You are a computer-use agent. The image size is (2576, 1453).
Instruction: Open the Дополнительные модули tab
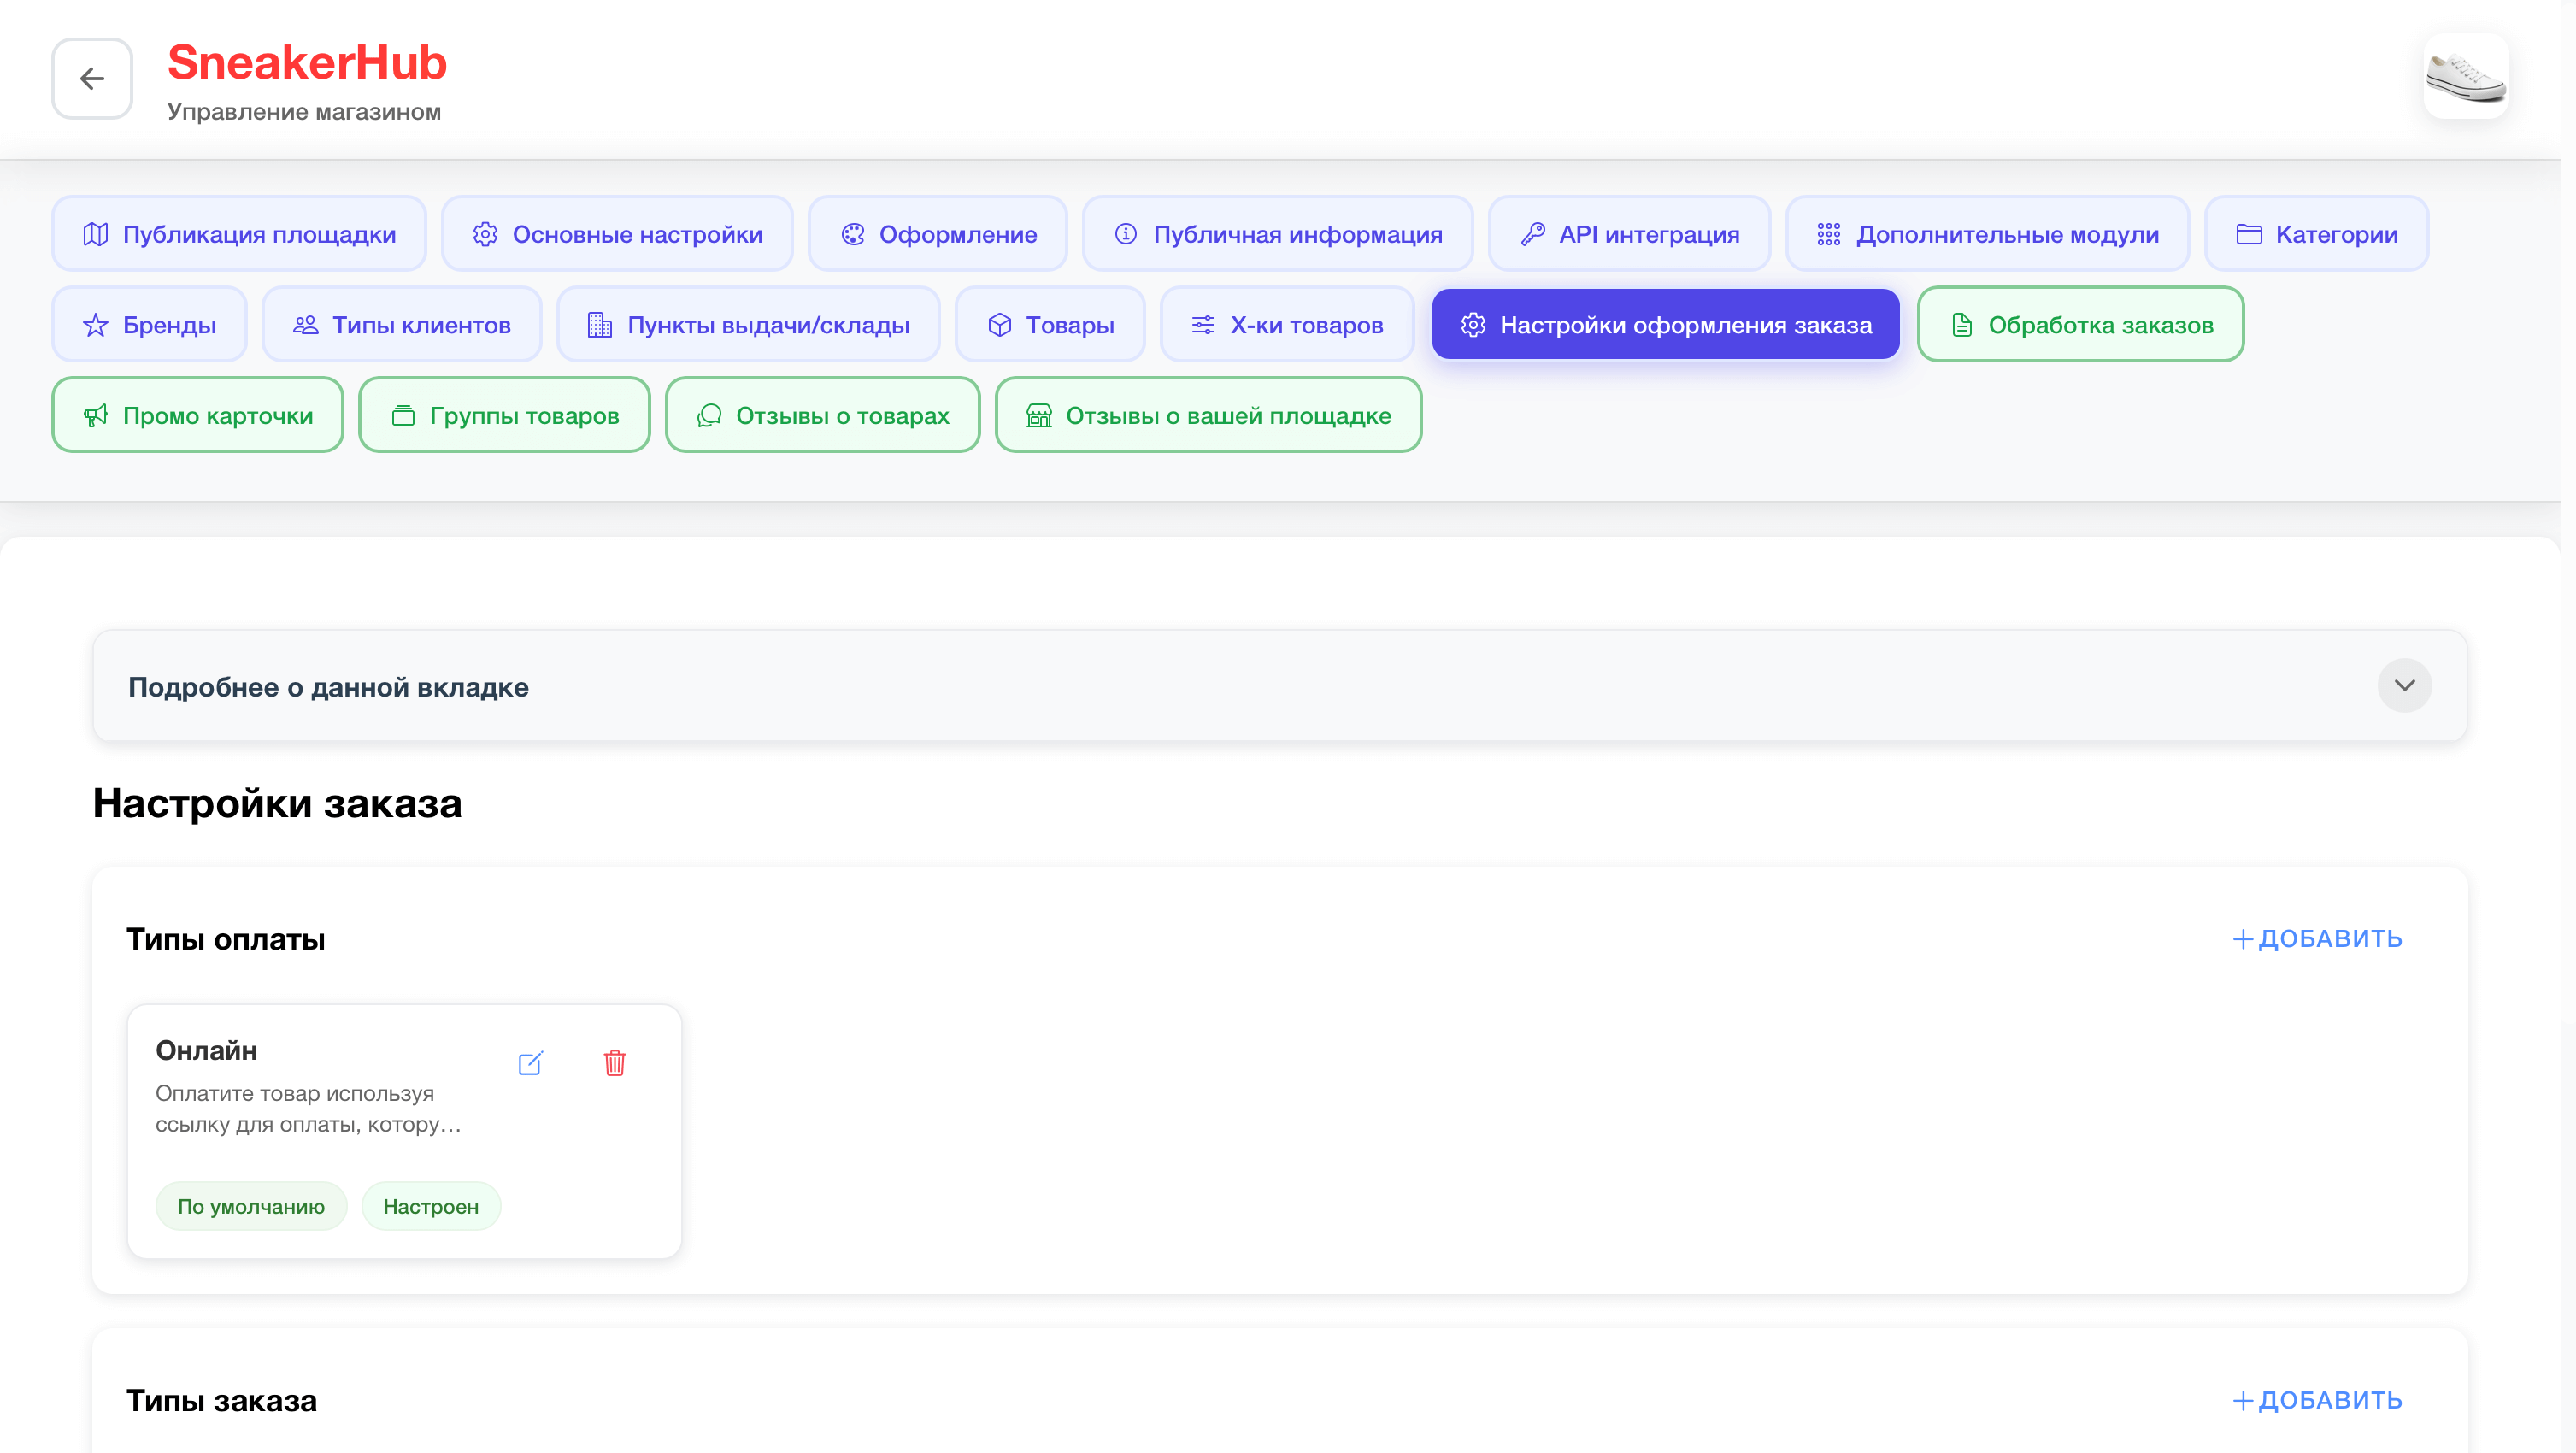(1987, 234)
